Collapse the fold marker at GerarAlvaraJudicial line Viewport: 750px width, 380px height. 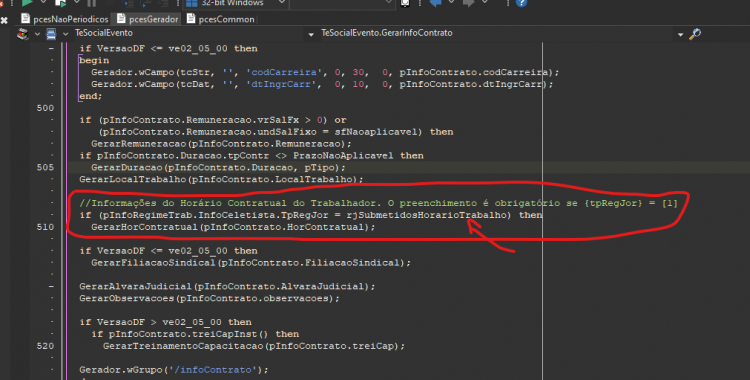51,286
